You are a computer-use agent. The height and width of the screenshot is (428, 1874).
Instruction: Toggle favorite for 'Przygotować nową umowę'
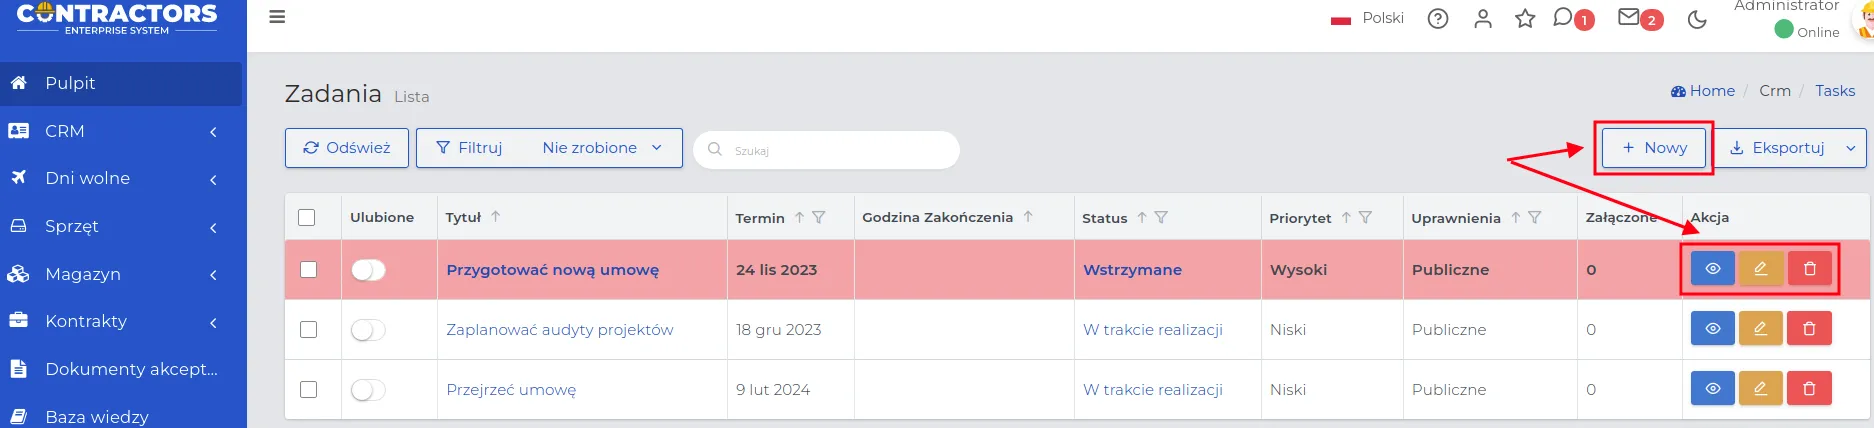(368, 270)
